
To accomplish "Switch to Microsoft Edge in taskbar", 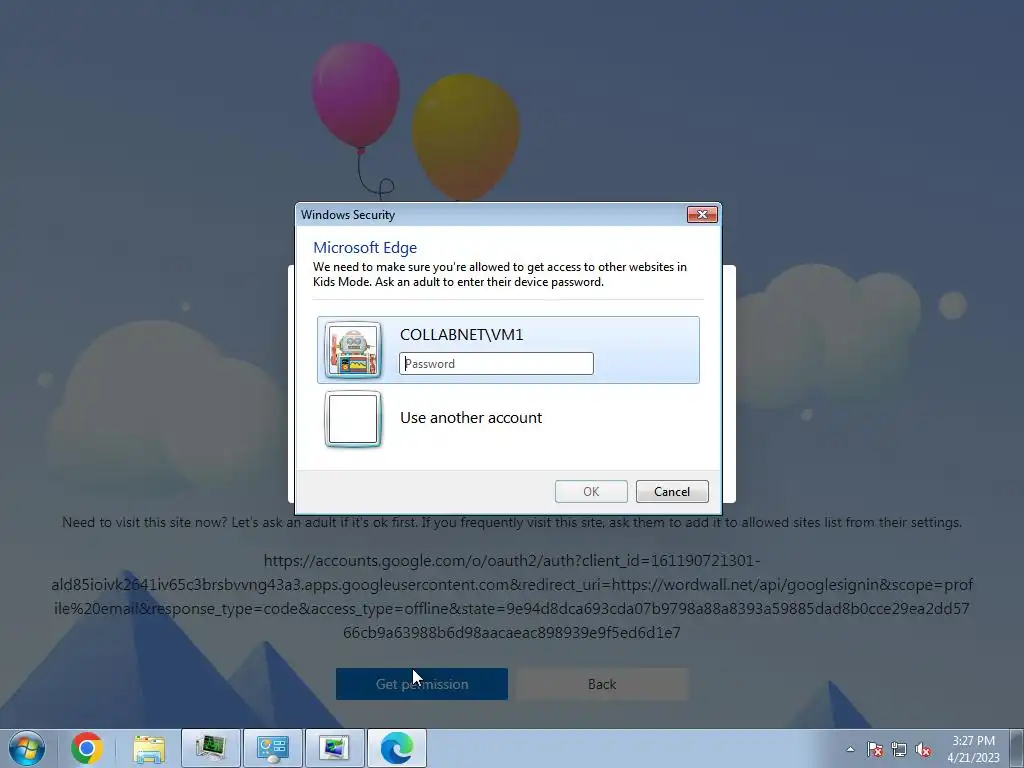I will click(396, 748).
